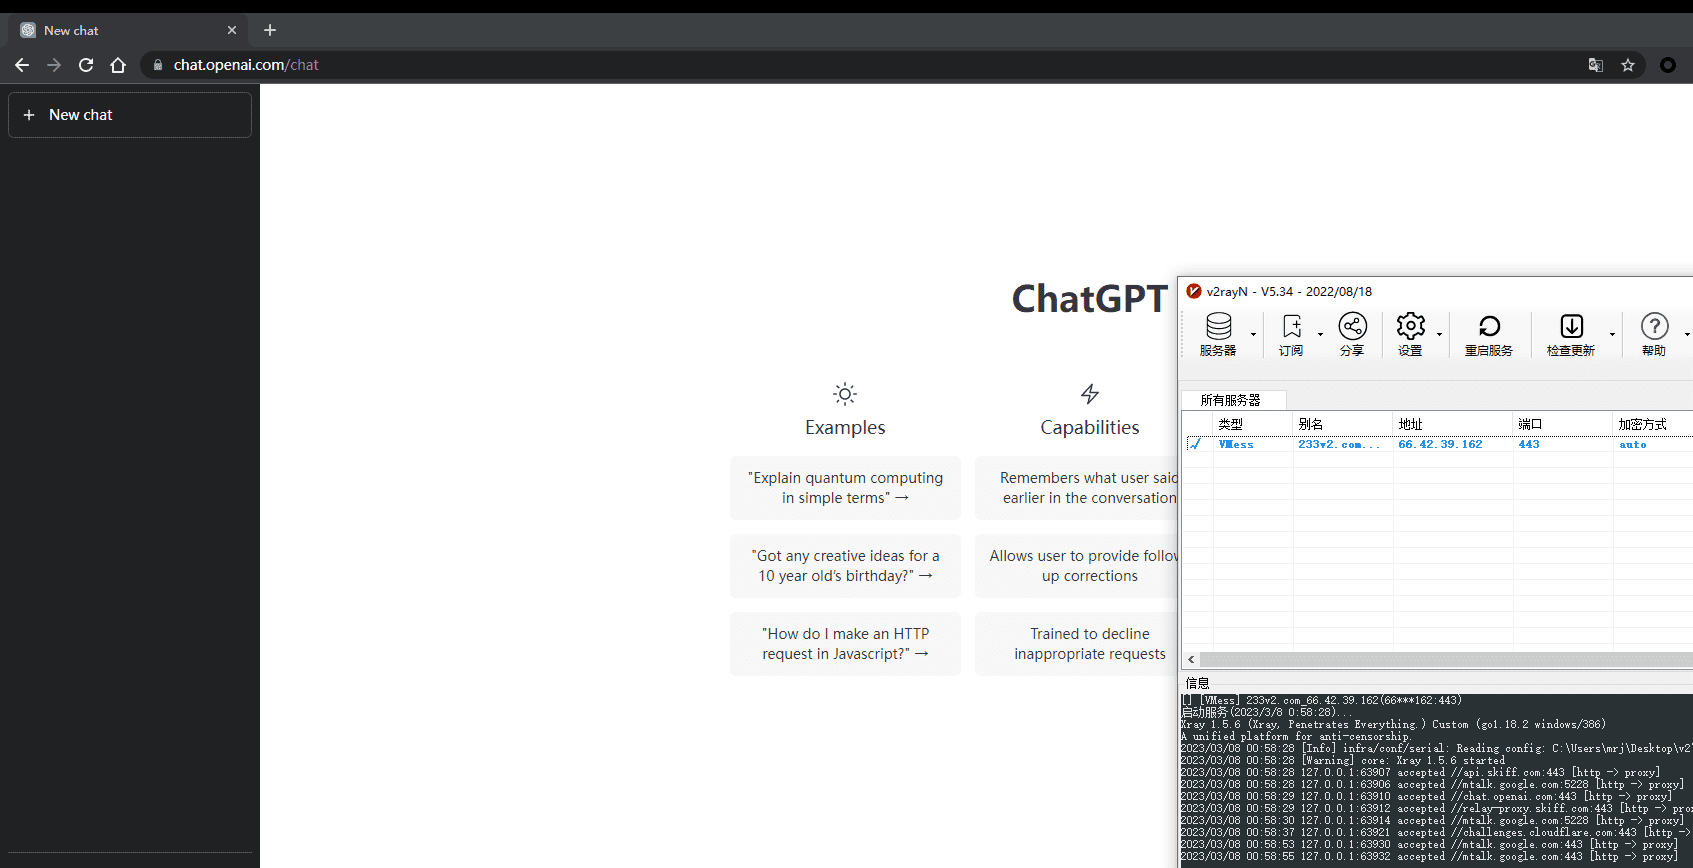Click the v2rayN title bar app icon
This screenshot has width=1693, height=868.
click(1194, 291)
